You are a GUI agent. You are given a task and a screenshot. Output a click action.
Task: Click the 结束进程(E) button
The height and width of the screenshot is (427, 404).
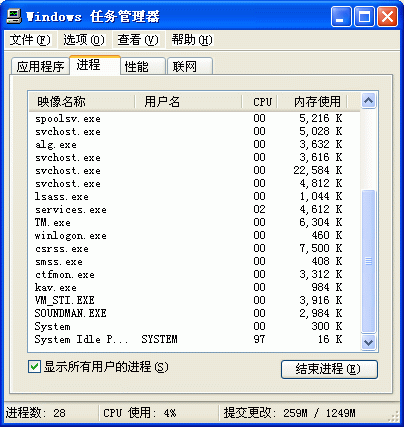coord(329,369)
